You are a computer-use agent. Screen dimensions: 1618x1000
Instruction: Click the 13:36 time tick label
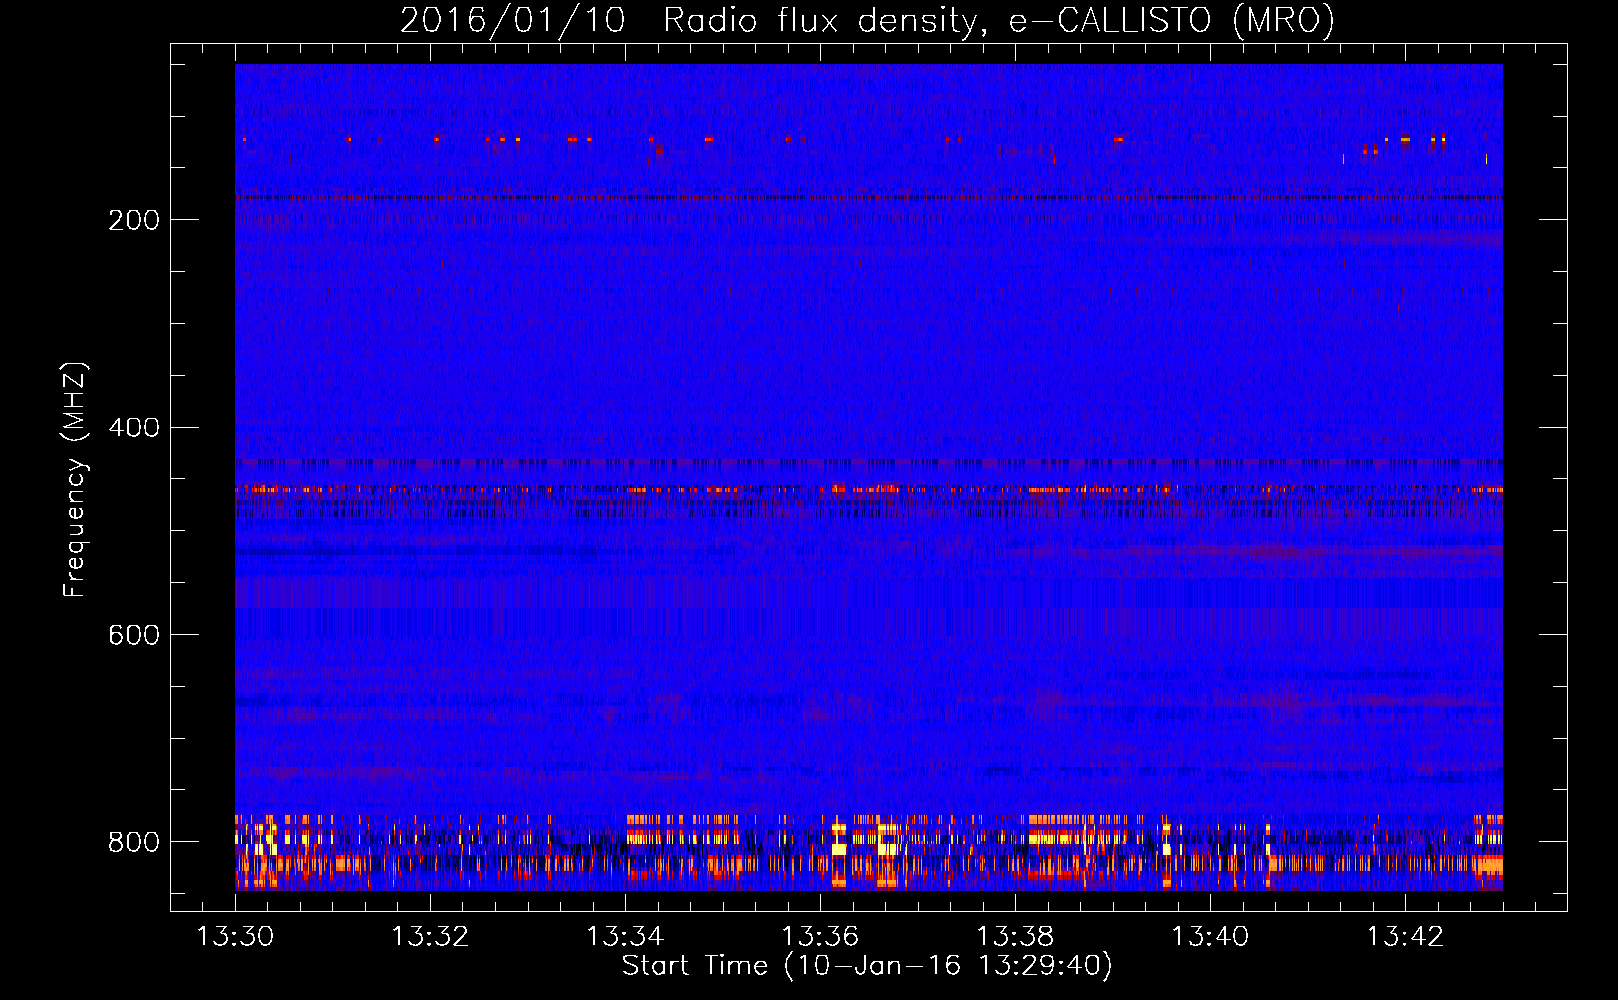pos(820,937)
